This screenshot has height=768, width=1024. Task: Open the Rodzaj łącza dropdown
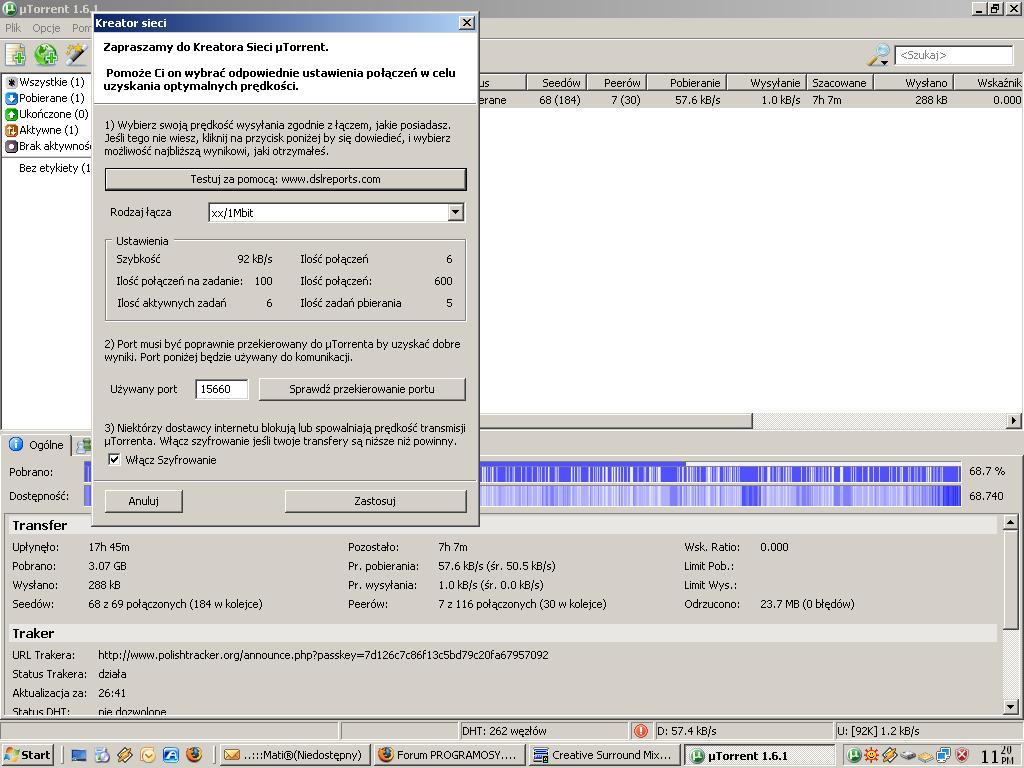coord(456,212)
